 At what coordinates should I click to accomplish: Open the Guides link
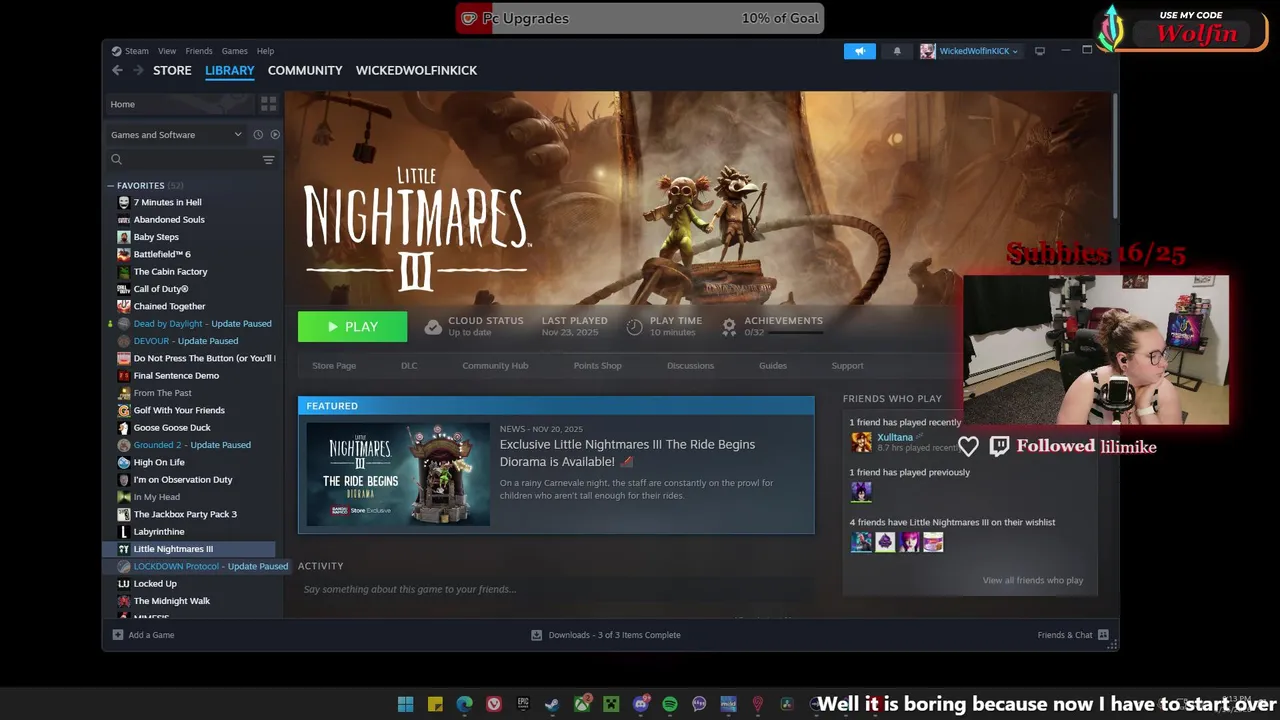pyautogui.click(x=773, y=366)
